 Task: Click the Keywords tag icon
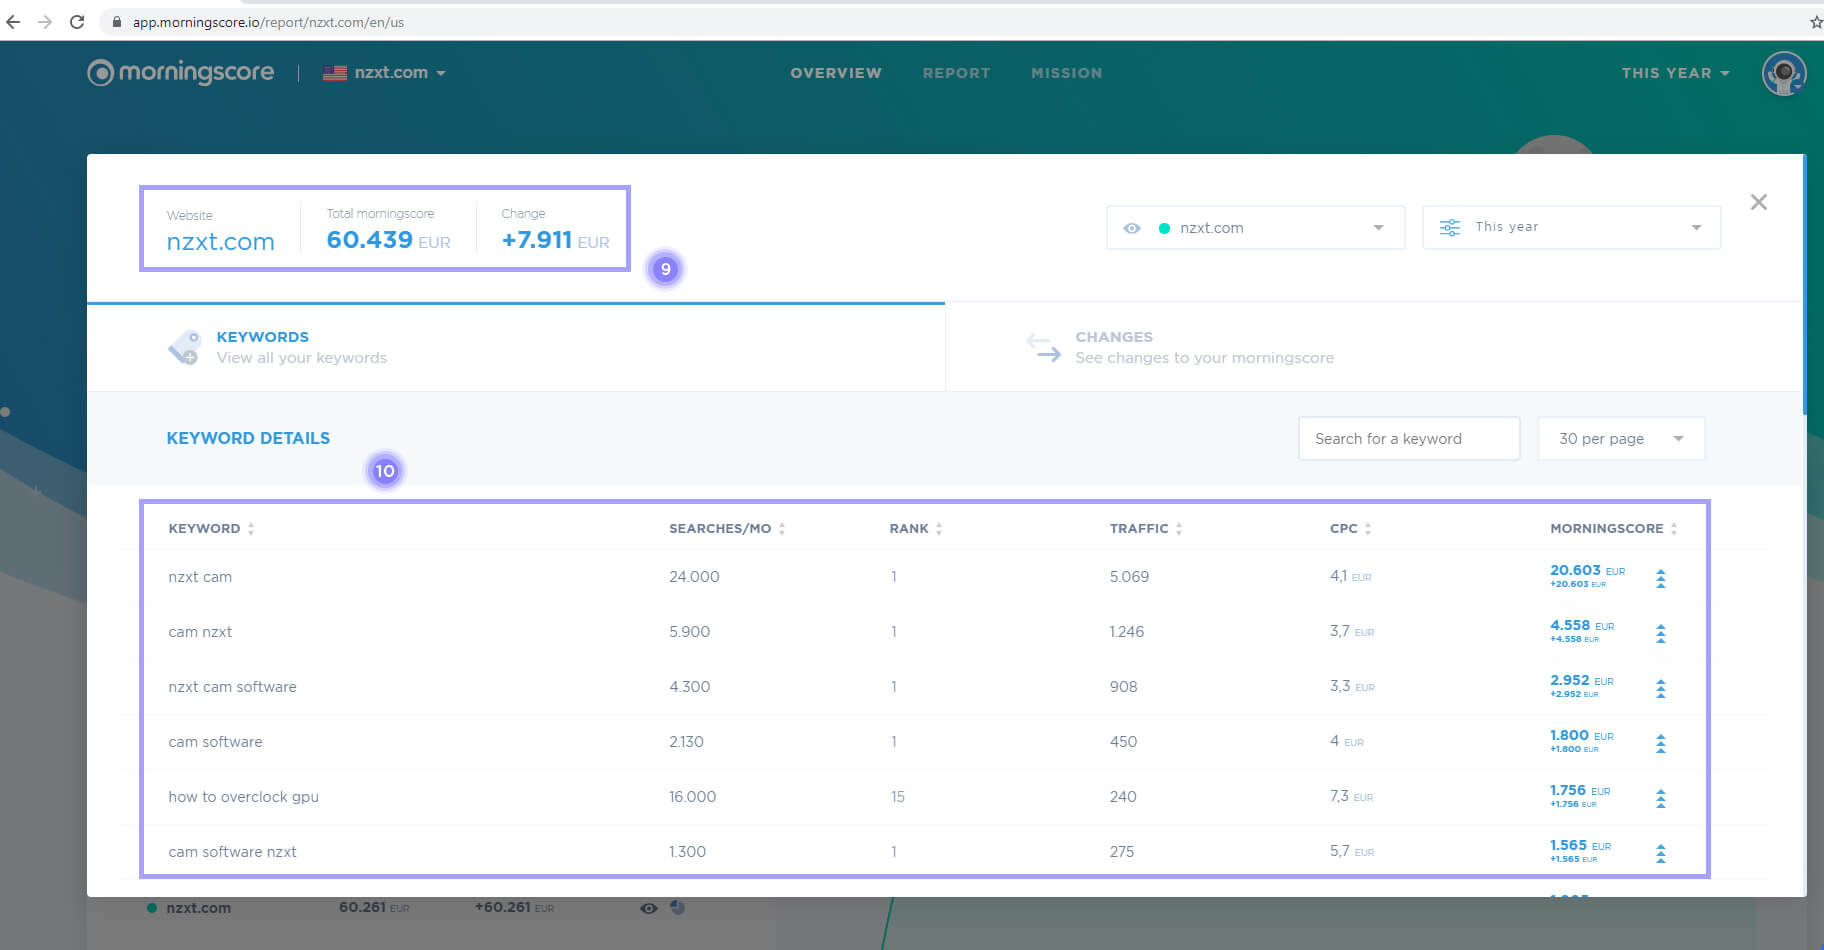click(x=184, y=347)
